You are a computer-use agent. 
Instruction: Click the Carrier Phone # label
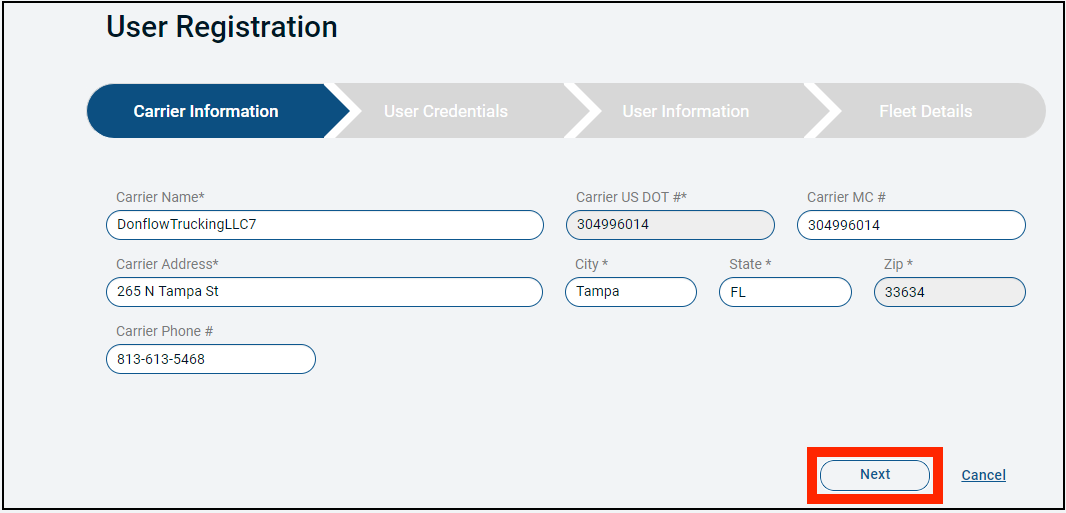pos(165,331)
